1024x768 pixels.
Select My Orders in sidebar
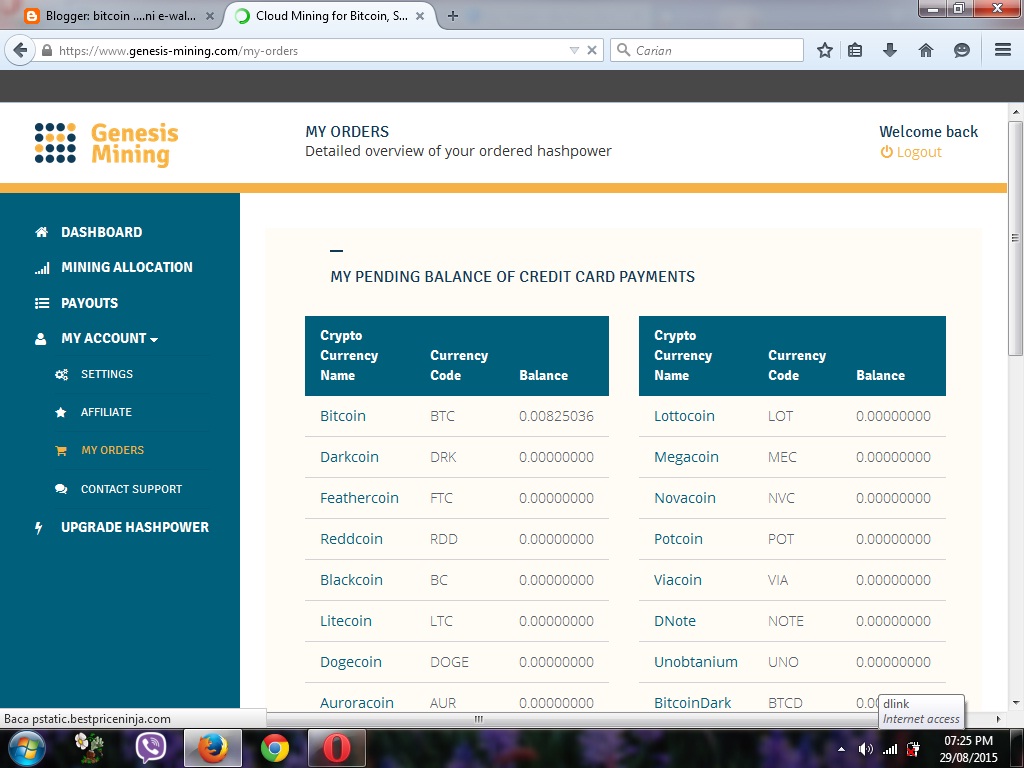tap(112, 450)
